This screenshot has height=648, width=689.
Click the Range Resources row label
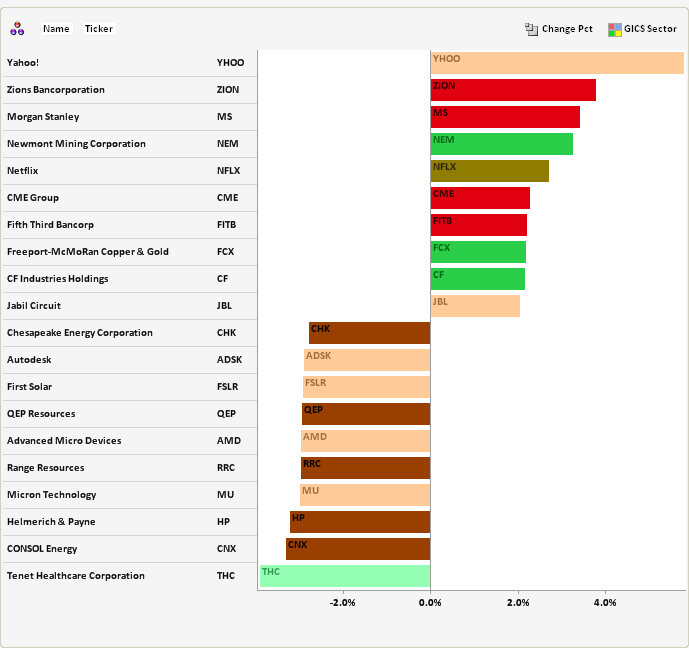(x=45, y=467)
